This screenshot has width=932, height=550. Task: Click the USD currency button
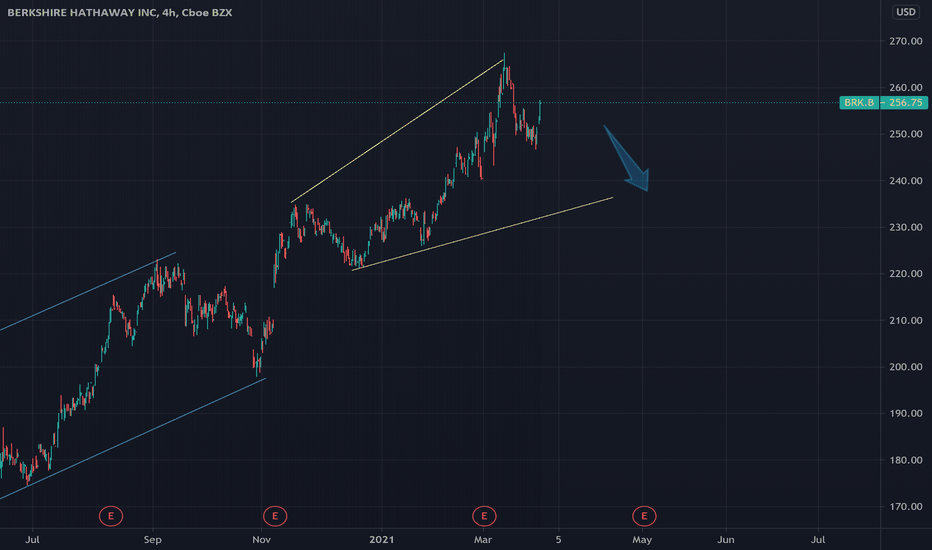[905, 12]
